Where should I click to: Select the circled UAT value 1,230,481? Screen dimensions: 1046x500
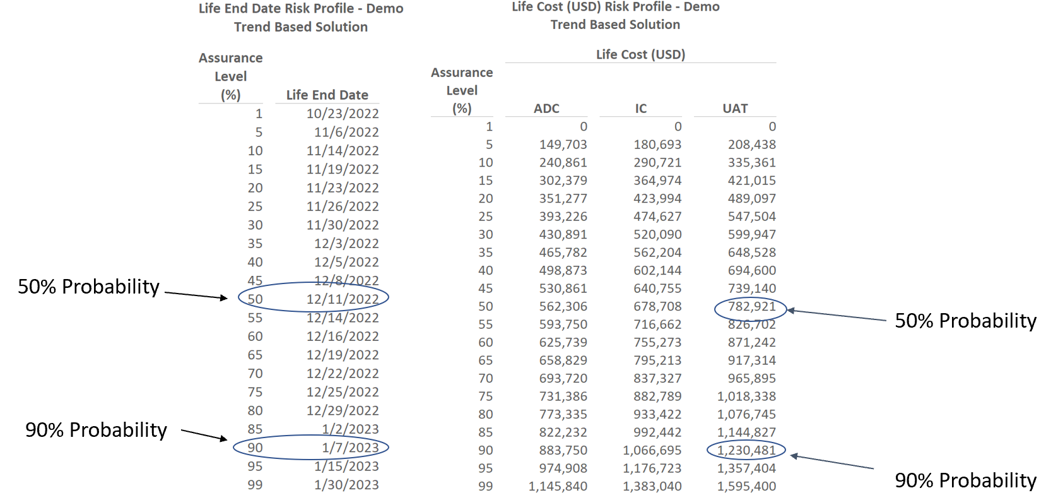[x=746, y=450]
